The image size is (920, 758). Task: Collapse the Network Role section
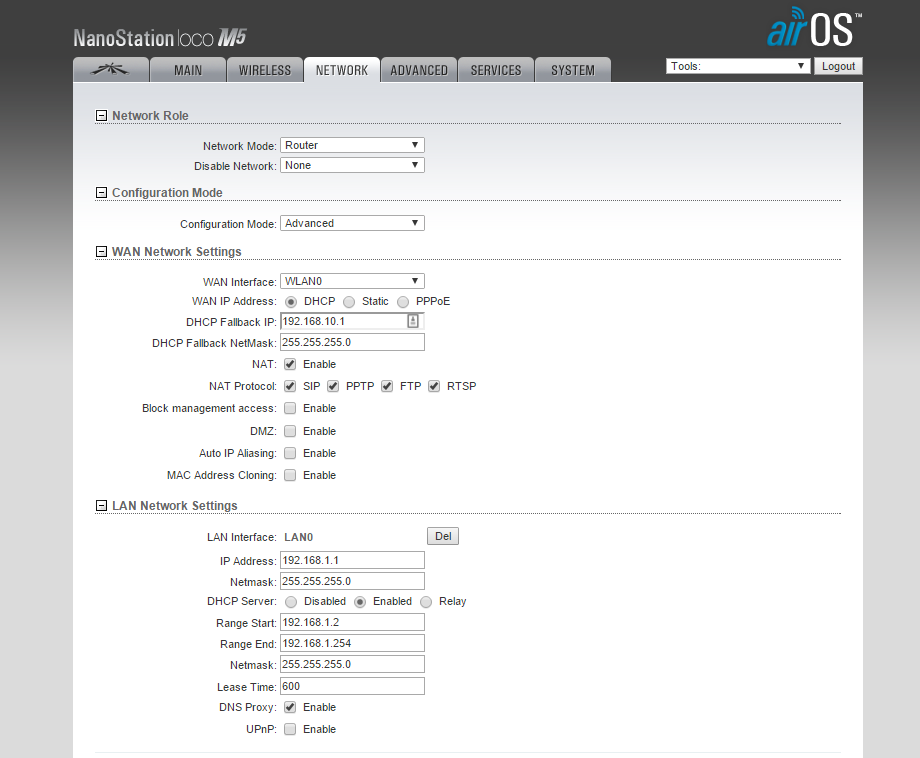[x=101, y=116]
